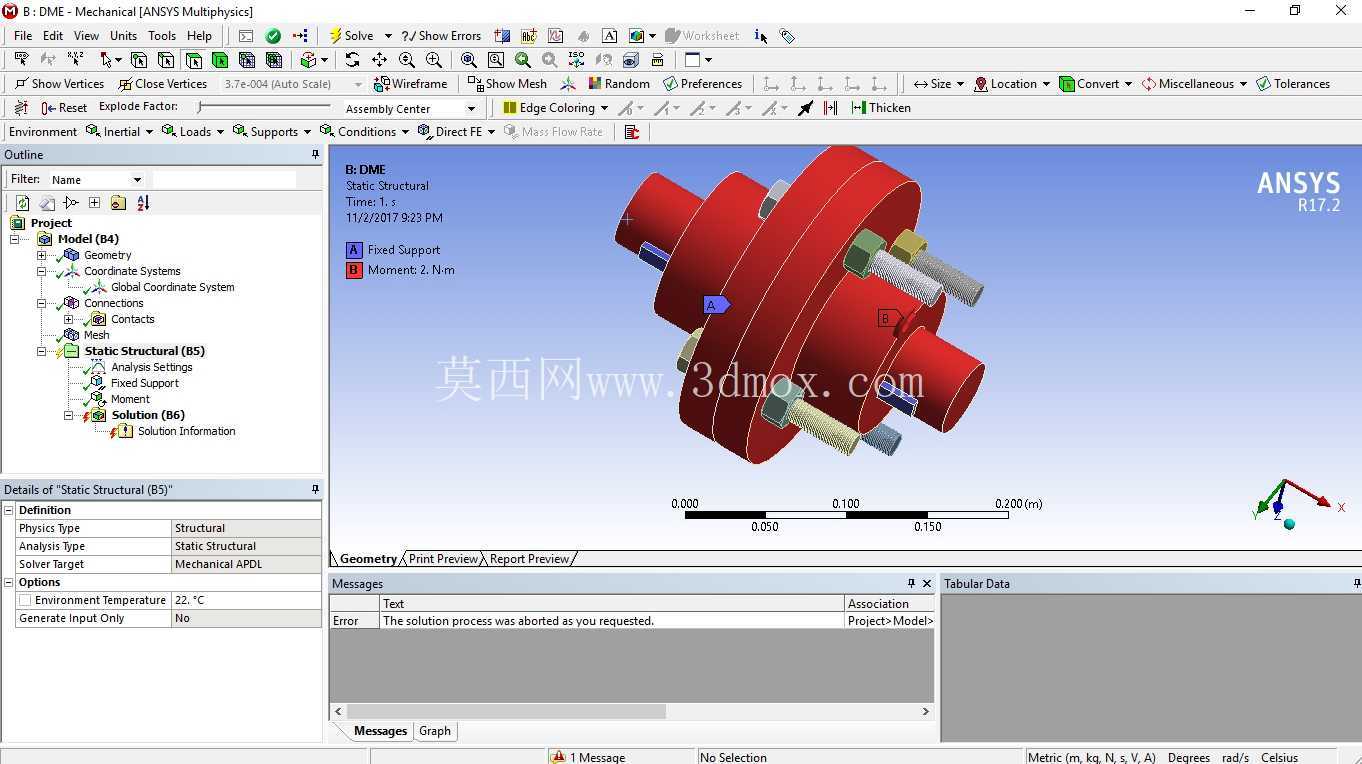Select Solution Information in the tree
1362x764 pixels.
tap(187, 431)
